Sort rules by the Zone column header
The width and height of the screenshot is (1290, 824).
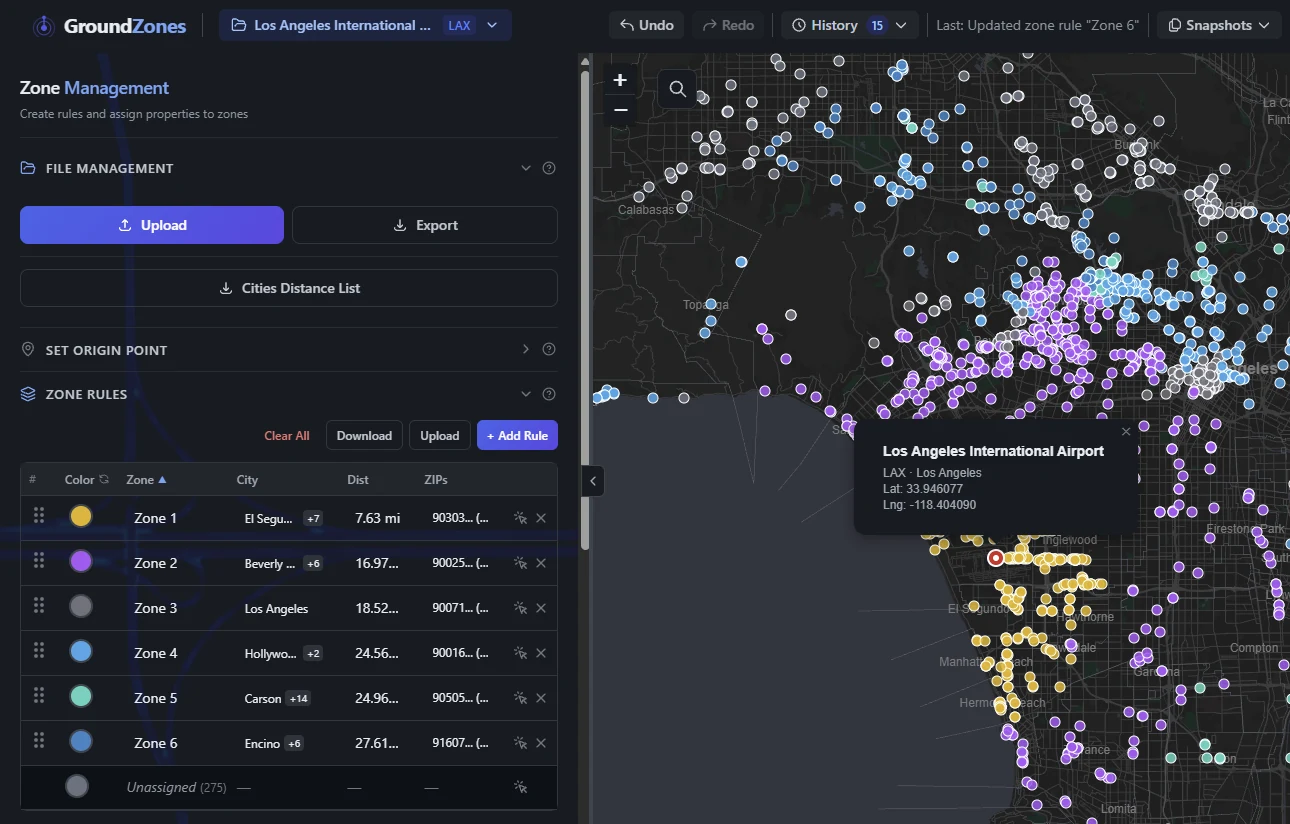click(x=146, y=480)
